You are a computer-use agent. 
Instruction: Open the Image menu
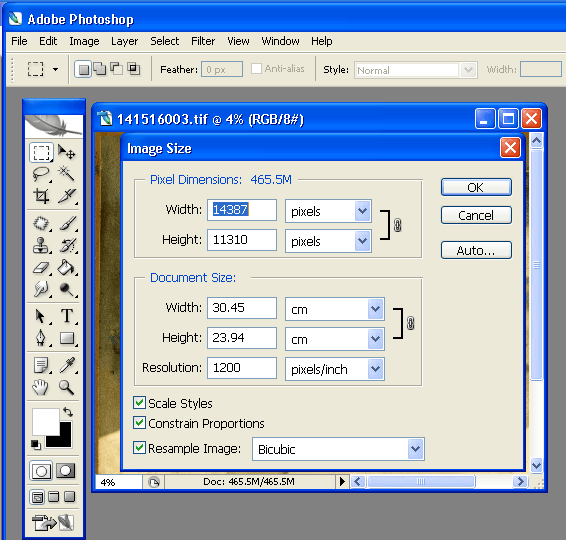(x=84, y=41)
